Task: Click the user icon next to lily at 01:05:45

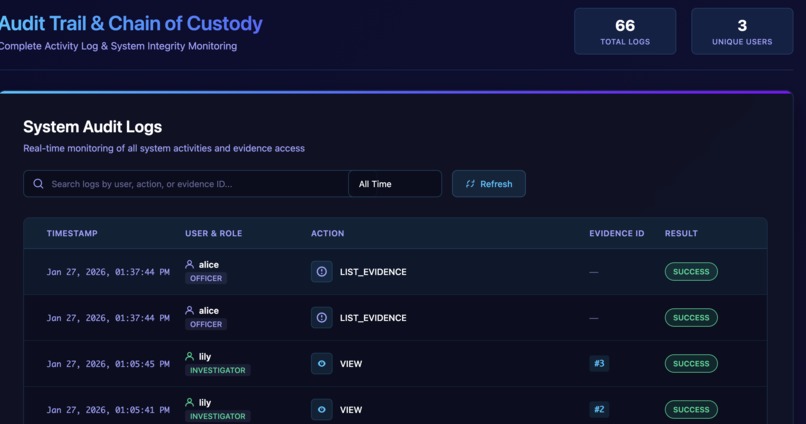Action: pyautogui.click(x=190, y=356)
